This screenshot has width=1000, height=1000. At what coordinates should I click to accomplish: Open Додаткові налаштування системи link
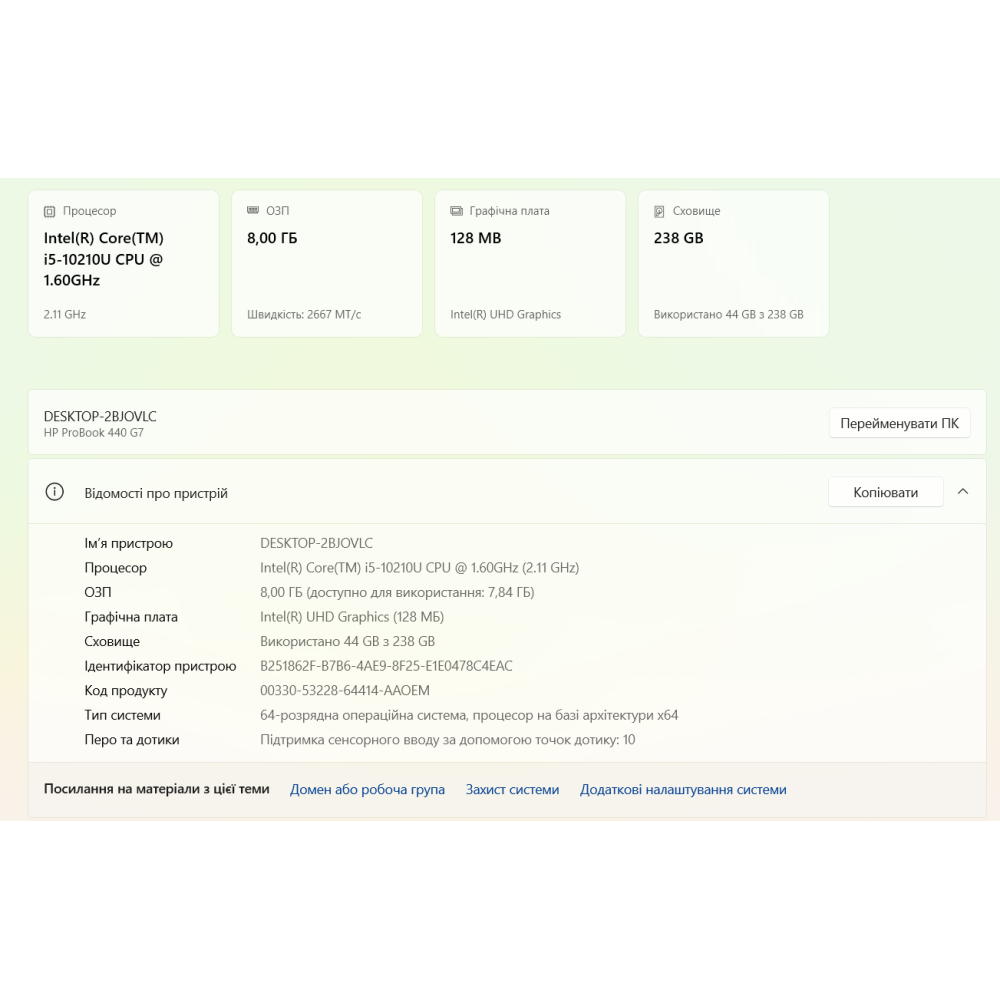pos(683,790)
